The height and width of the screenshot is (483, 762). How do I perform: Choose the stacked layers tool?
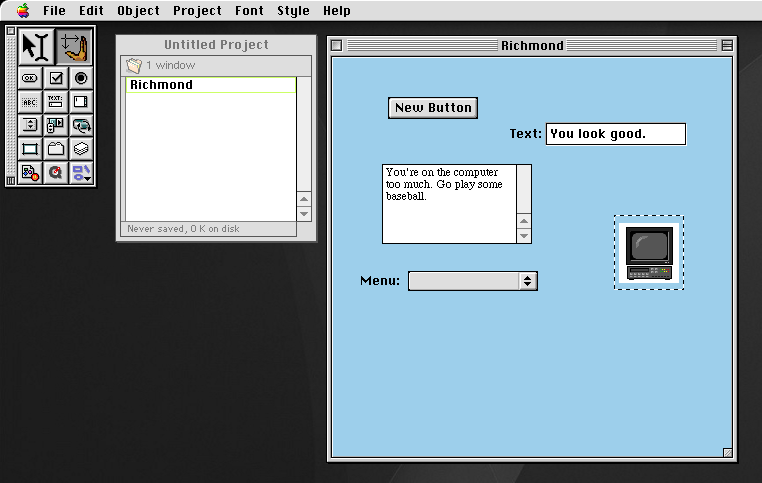pos(81,149)
